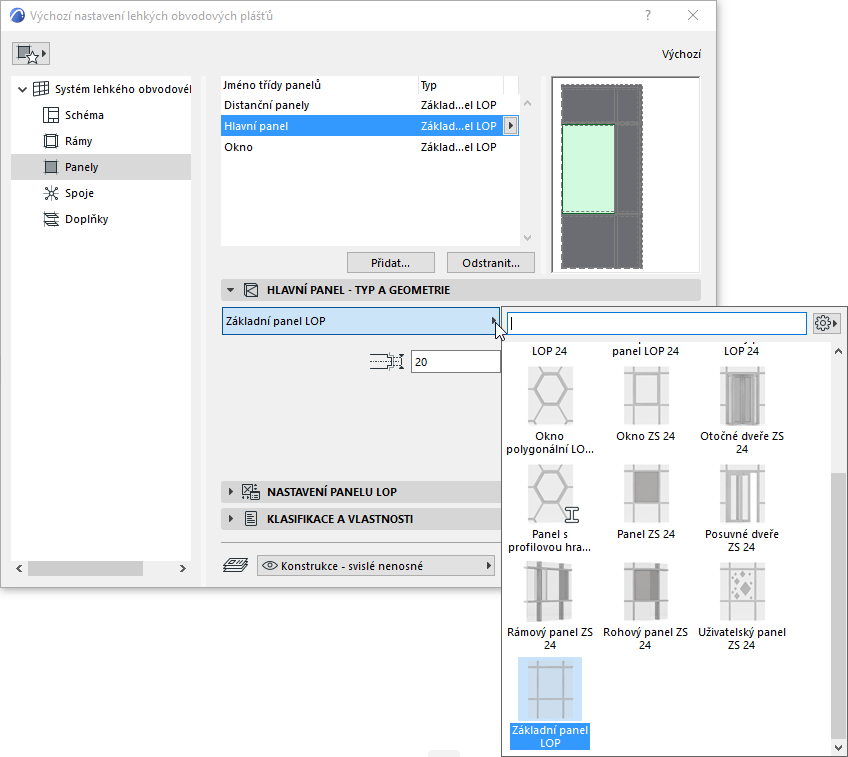The height and width of the screenshot is (757, 848).
Task: Click the Klasifikace a vlastnosti section icon
Action: [x=251, y=519]
